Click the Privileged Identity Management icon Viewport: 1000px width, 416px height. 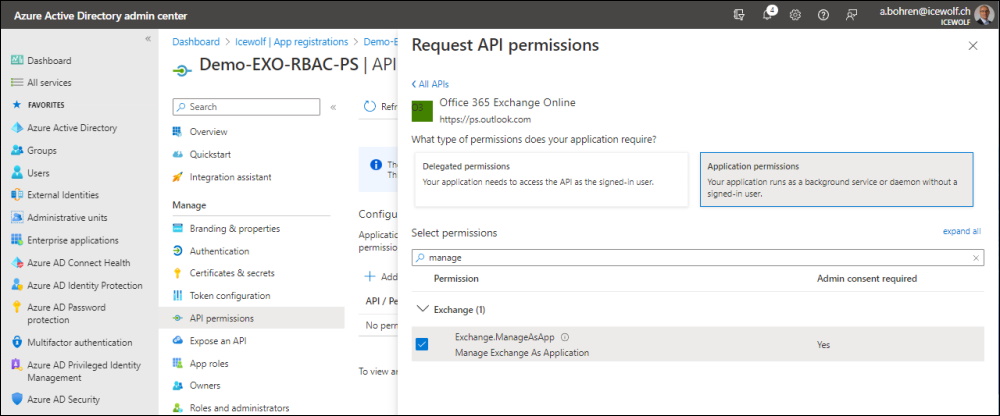pos(17,366)
